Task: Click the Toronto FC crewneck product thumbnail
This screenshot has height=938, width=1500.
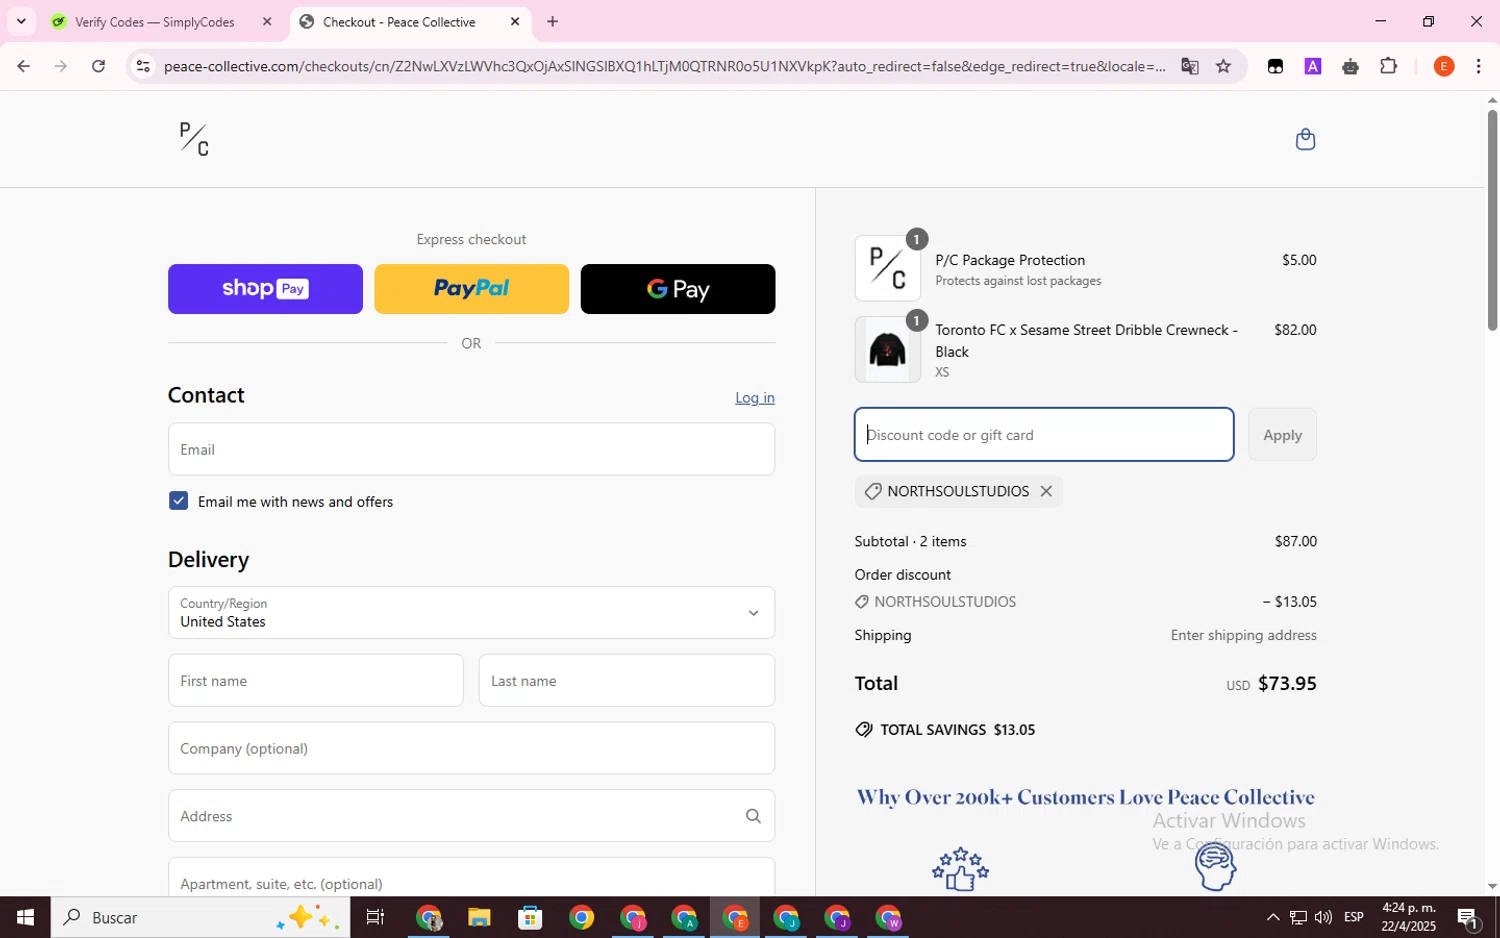Action: (x=887, y=350)
